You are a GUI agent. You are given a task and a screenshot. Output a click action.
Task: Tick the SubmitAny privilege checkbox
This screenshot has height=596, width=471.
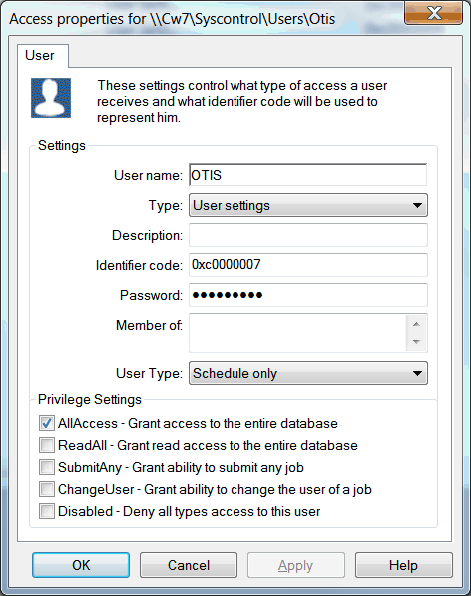point(47,467)
